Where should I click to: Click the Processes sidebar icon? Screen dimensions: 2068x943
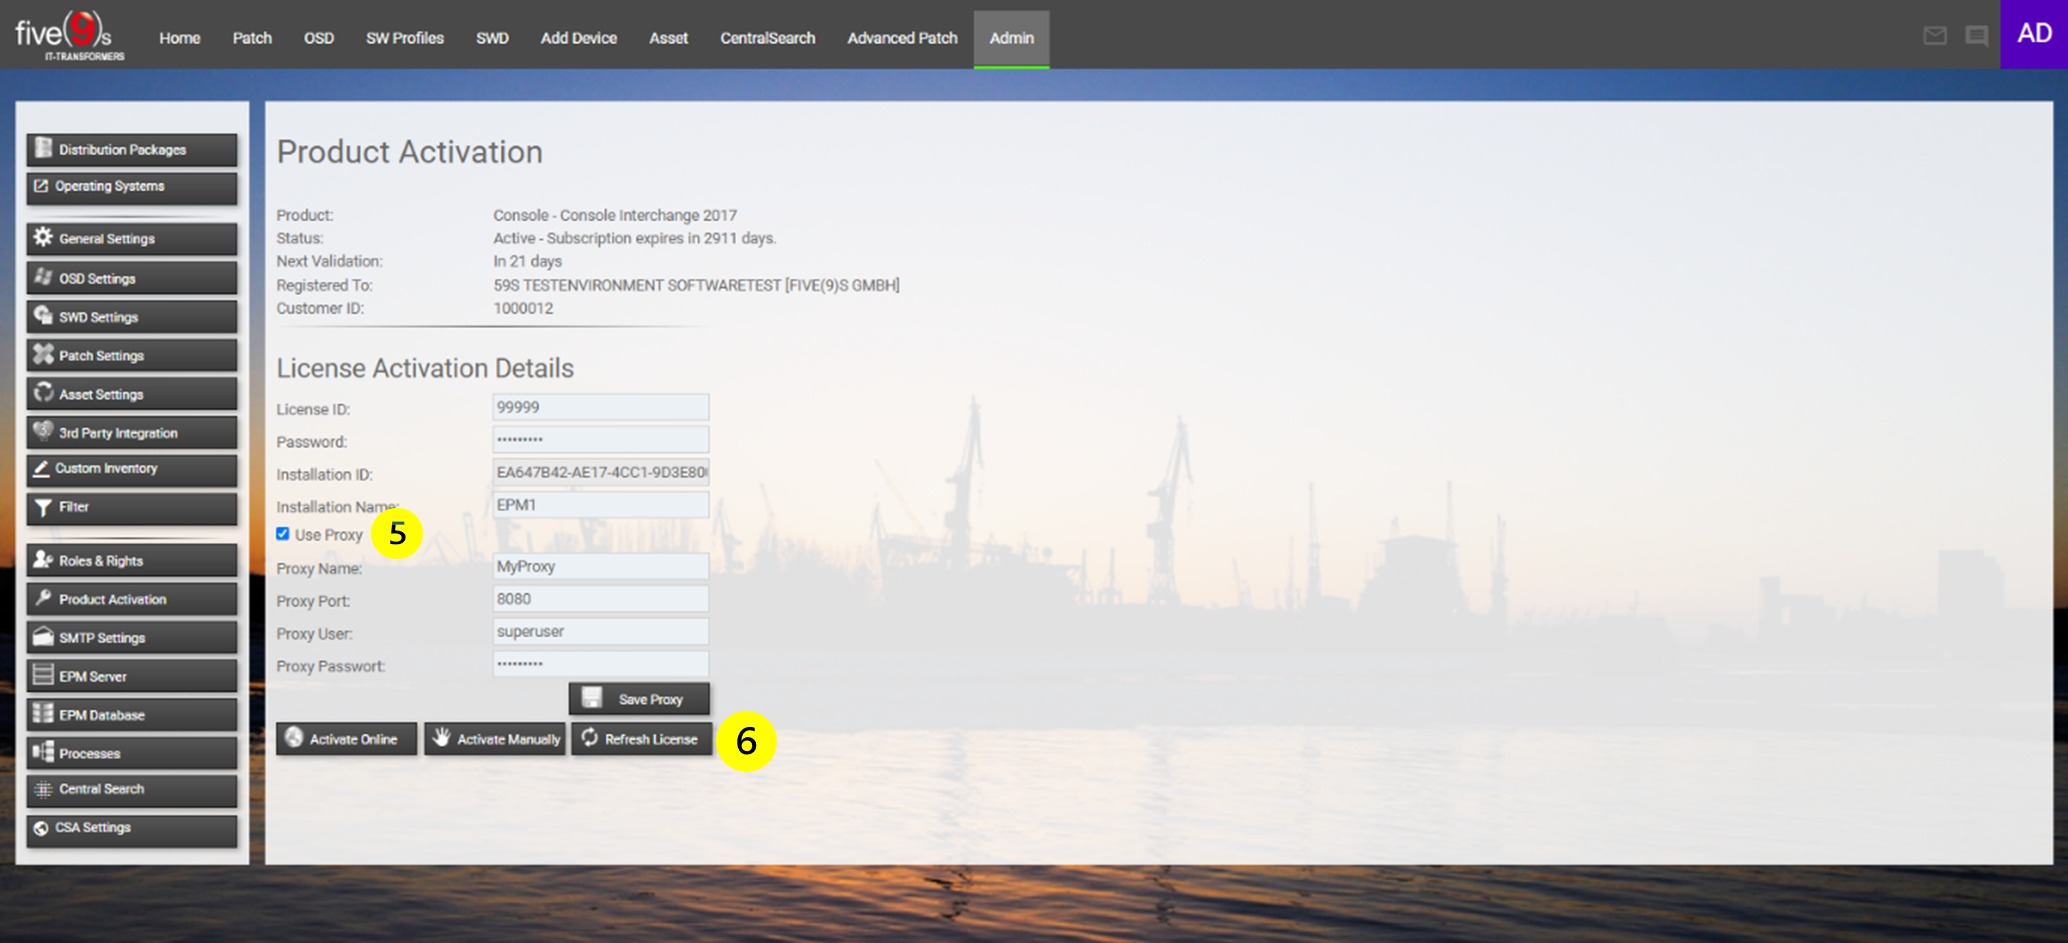click(43, 752)
